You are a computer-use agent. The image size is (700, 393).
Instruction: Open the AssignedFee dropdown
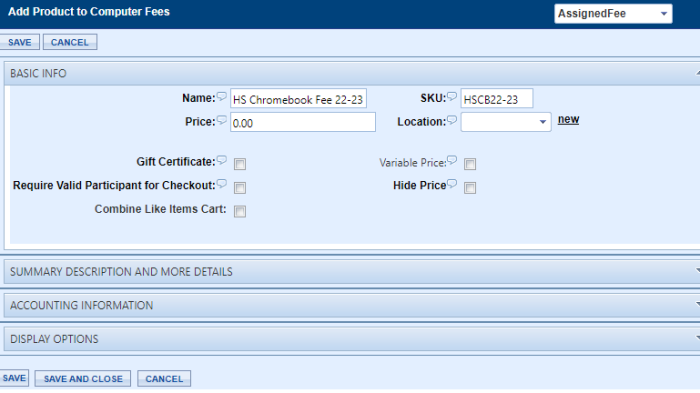(x=613, y=14)
